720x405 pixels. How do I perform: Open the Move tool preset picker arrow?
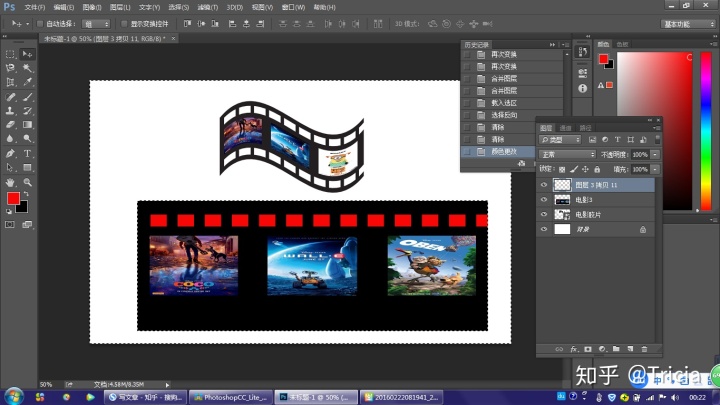click(x=27, y=24)
